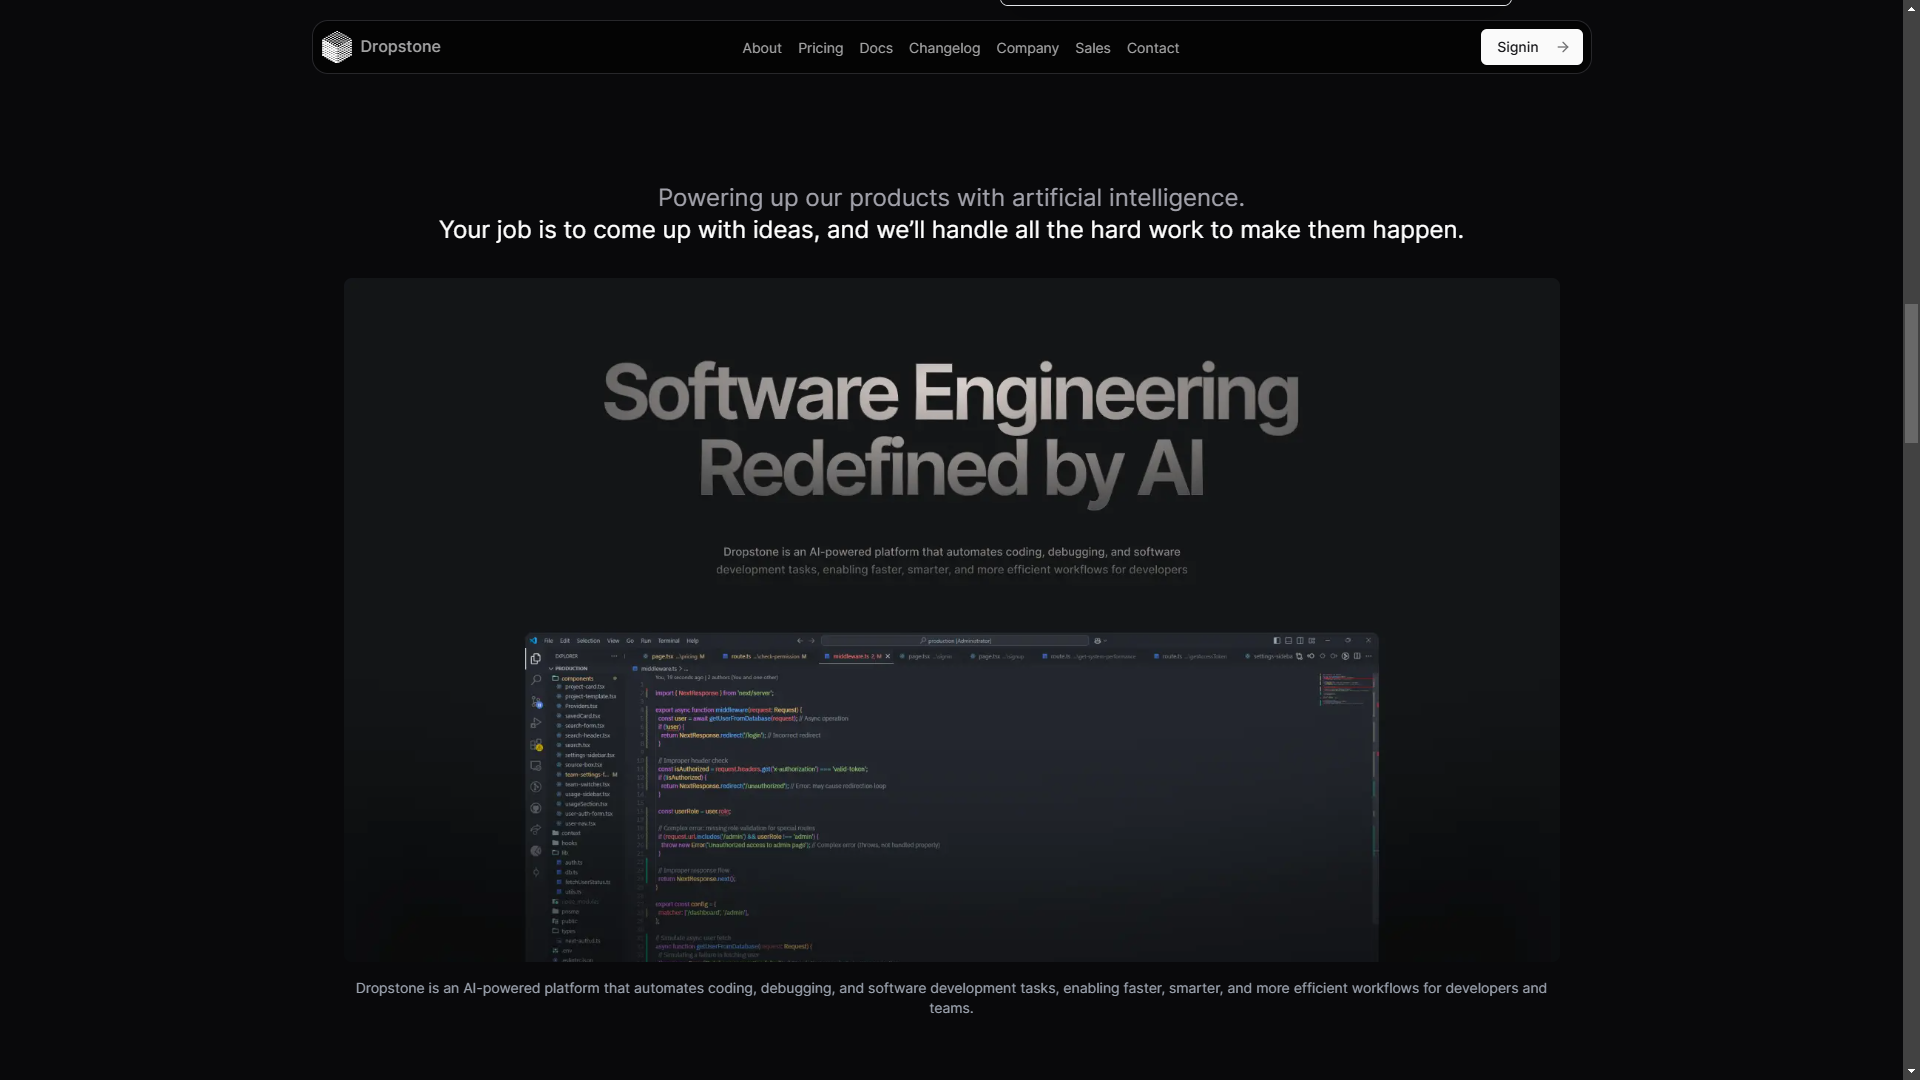Click the 'Powering up our products' heading text
1920x1080 pixels.
[951, 198]
